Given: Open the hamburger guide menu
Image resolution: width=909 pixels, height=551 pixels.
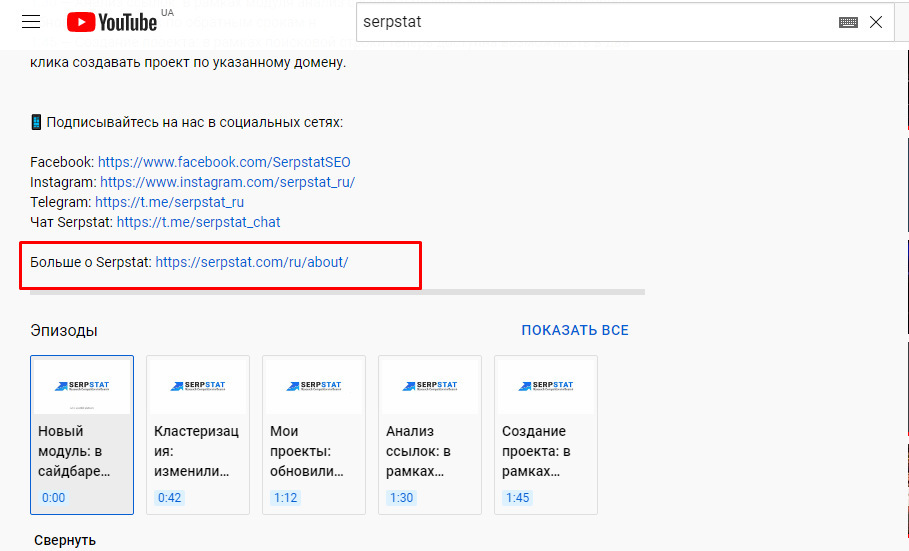Looking at the screenshot, I should [31, 22].
